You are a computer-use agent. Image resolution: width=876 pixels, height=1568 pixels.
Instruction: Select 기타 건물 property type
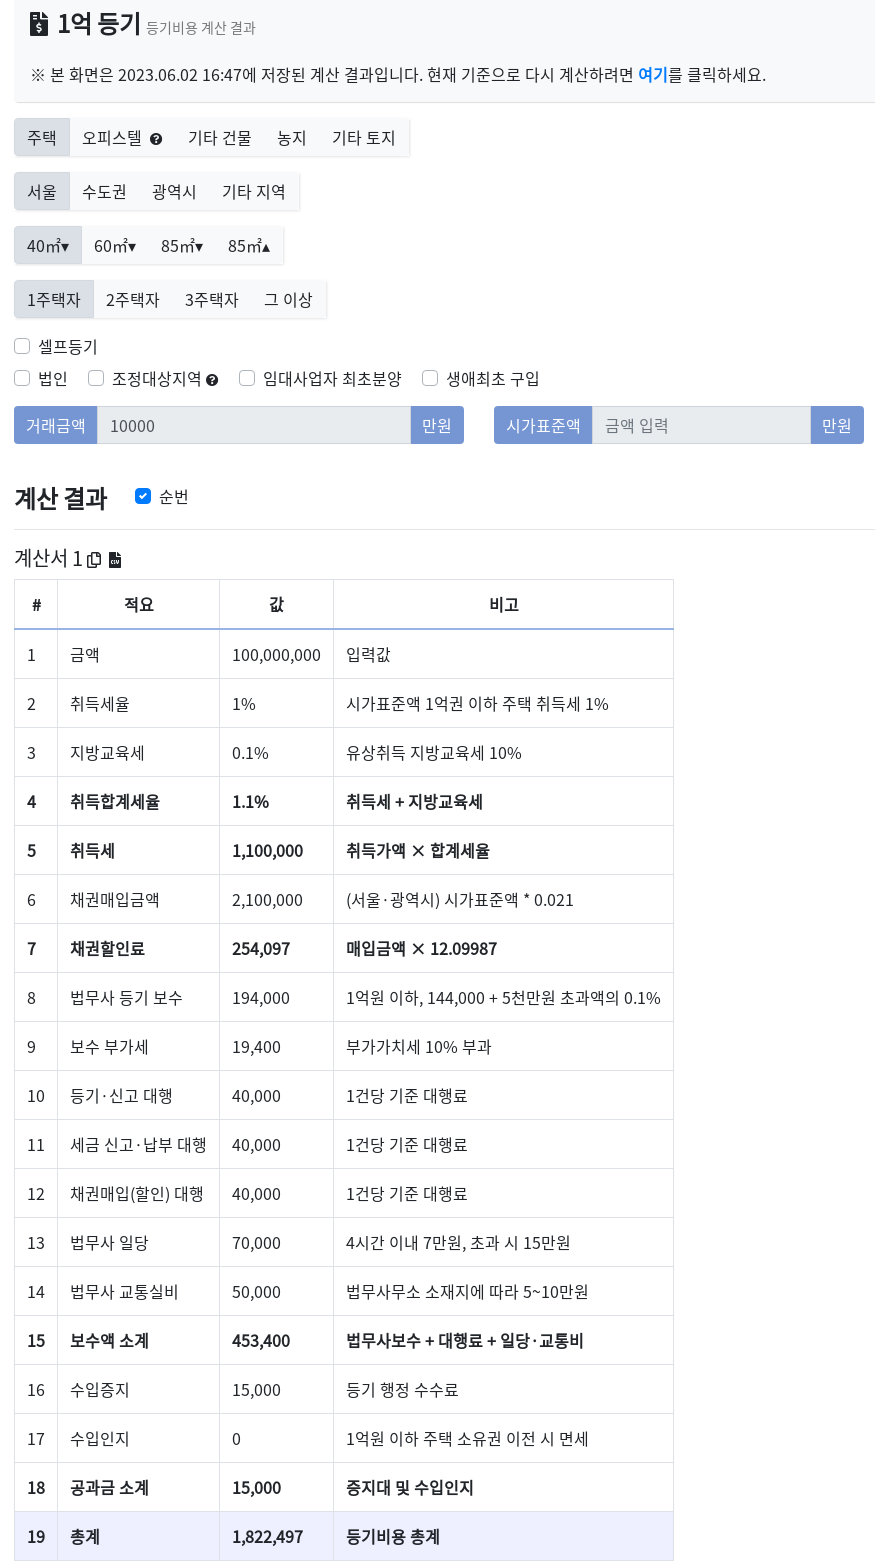pos(220,138)
